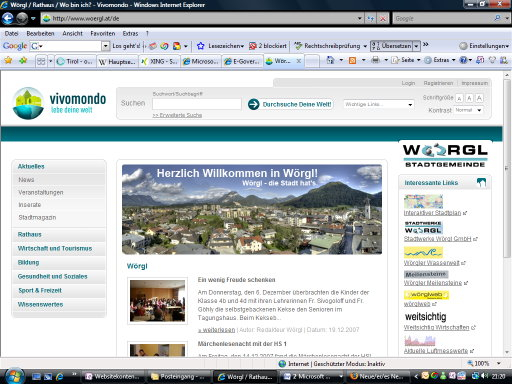512x384 pixels.
Task: Click the Login link
Action: pyautogui.click(x=408, y=83)
